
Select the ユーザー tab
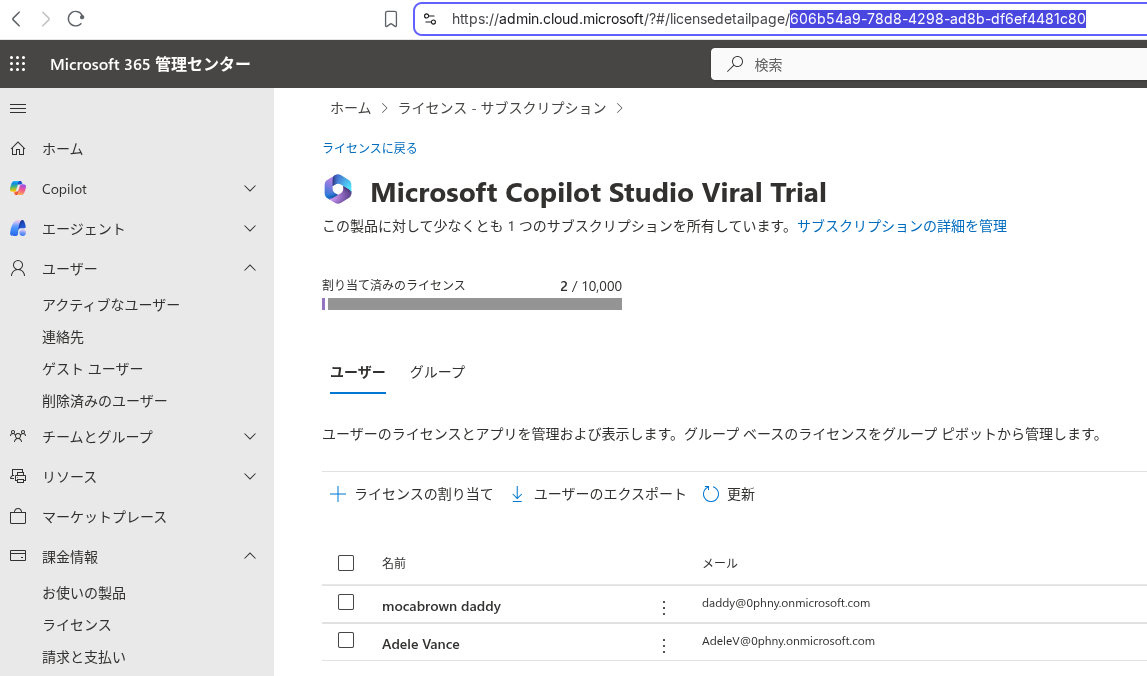pos(358,372)
